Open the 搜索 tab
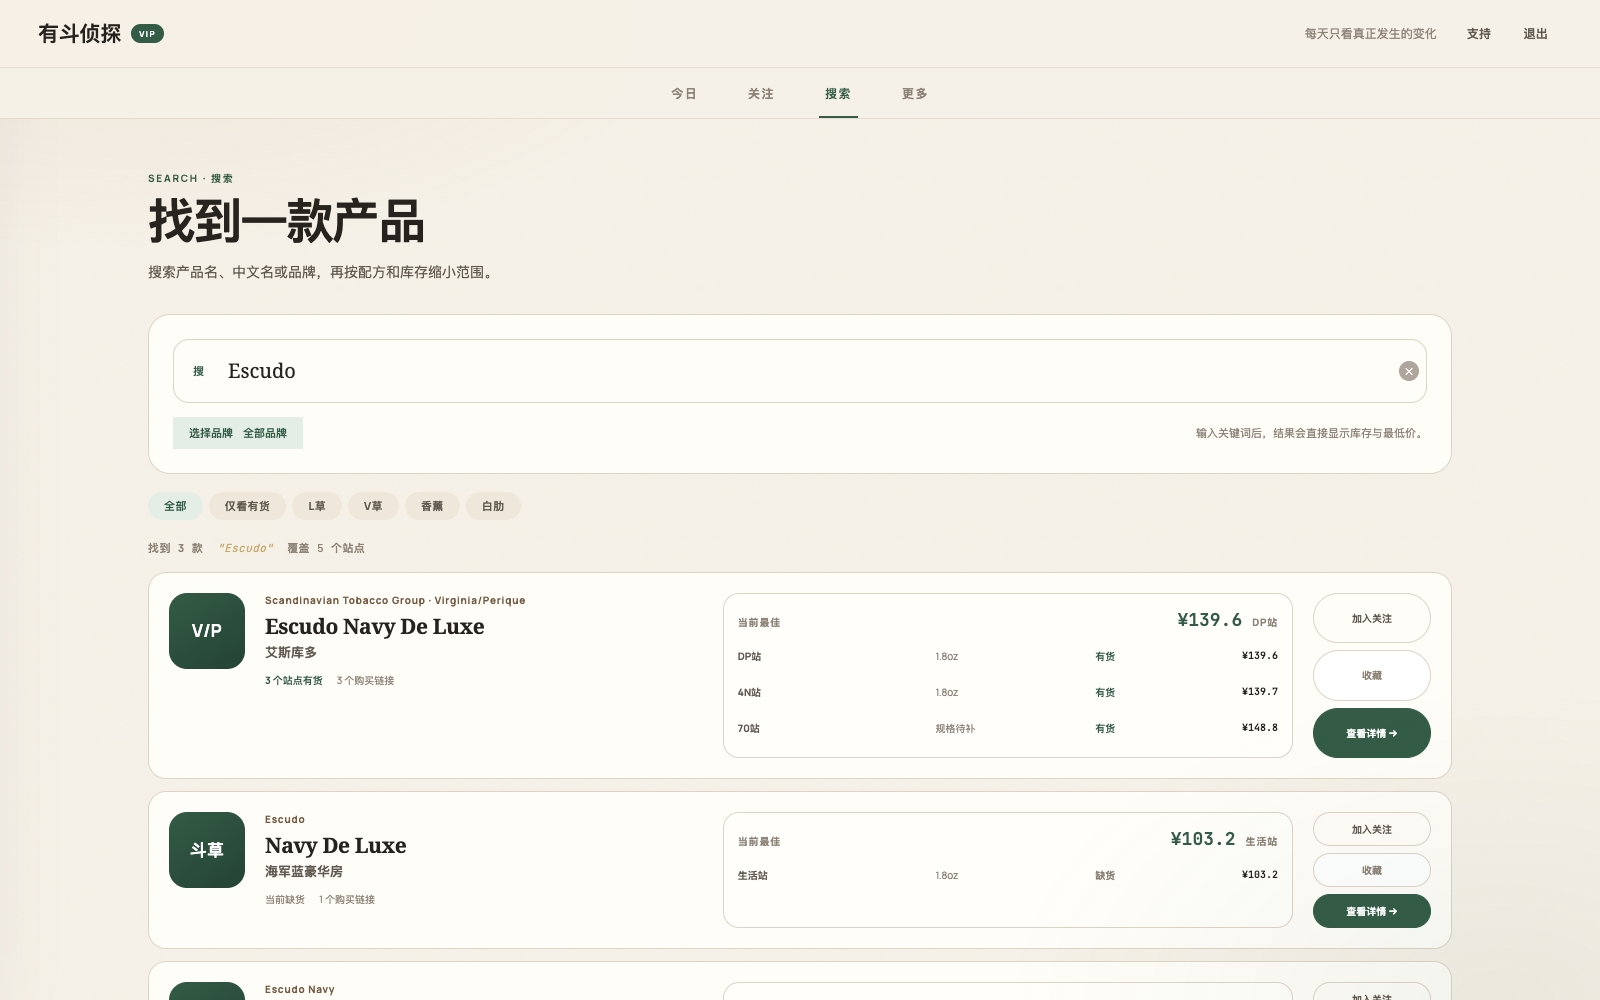 coord(838,94)
